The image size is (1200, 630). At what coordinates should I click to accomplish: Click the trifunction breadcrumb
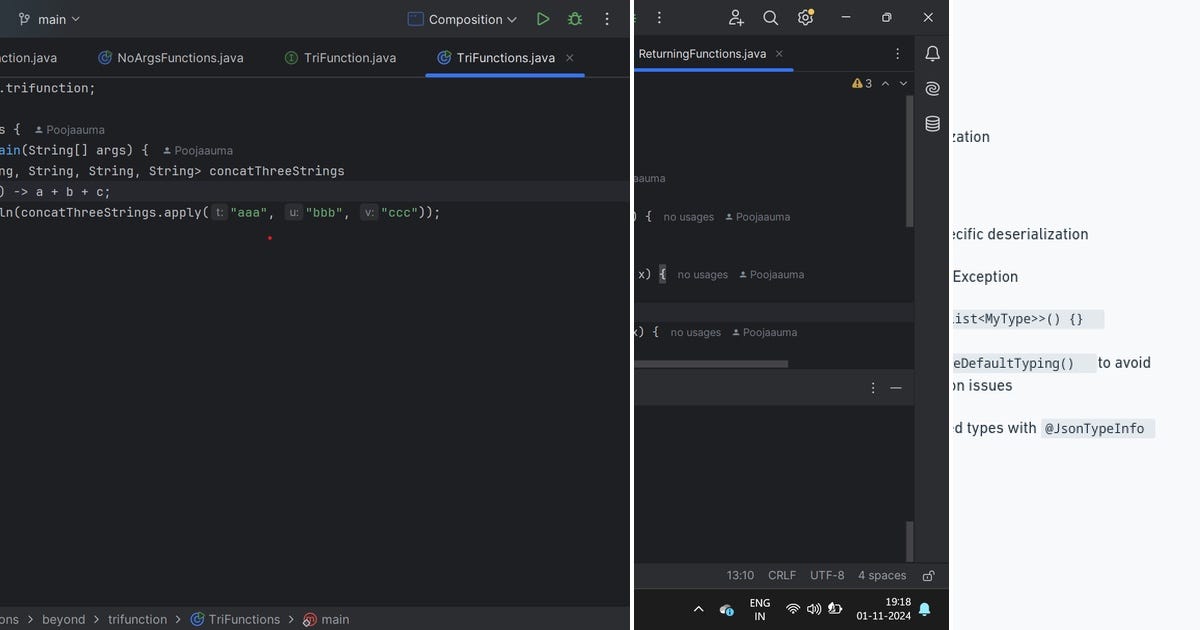[137, 619]
